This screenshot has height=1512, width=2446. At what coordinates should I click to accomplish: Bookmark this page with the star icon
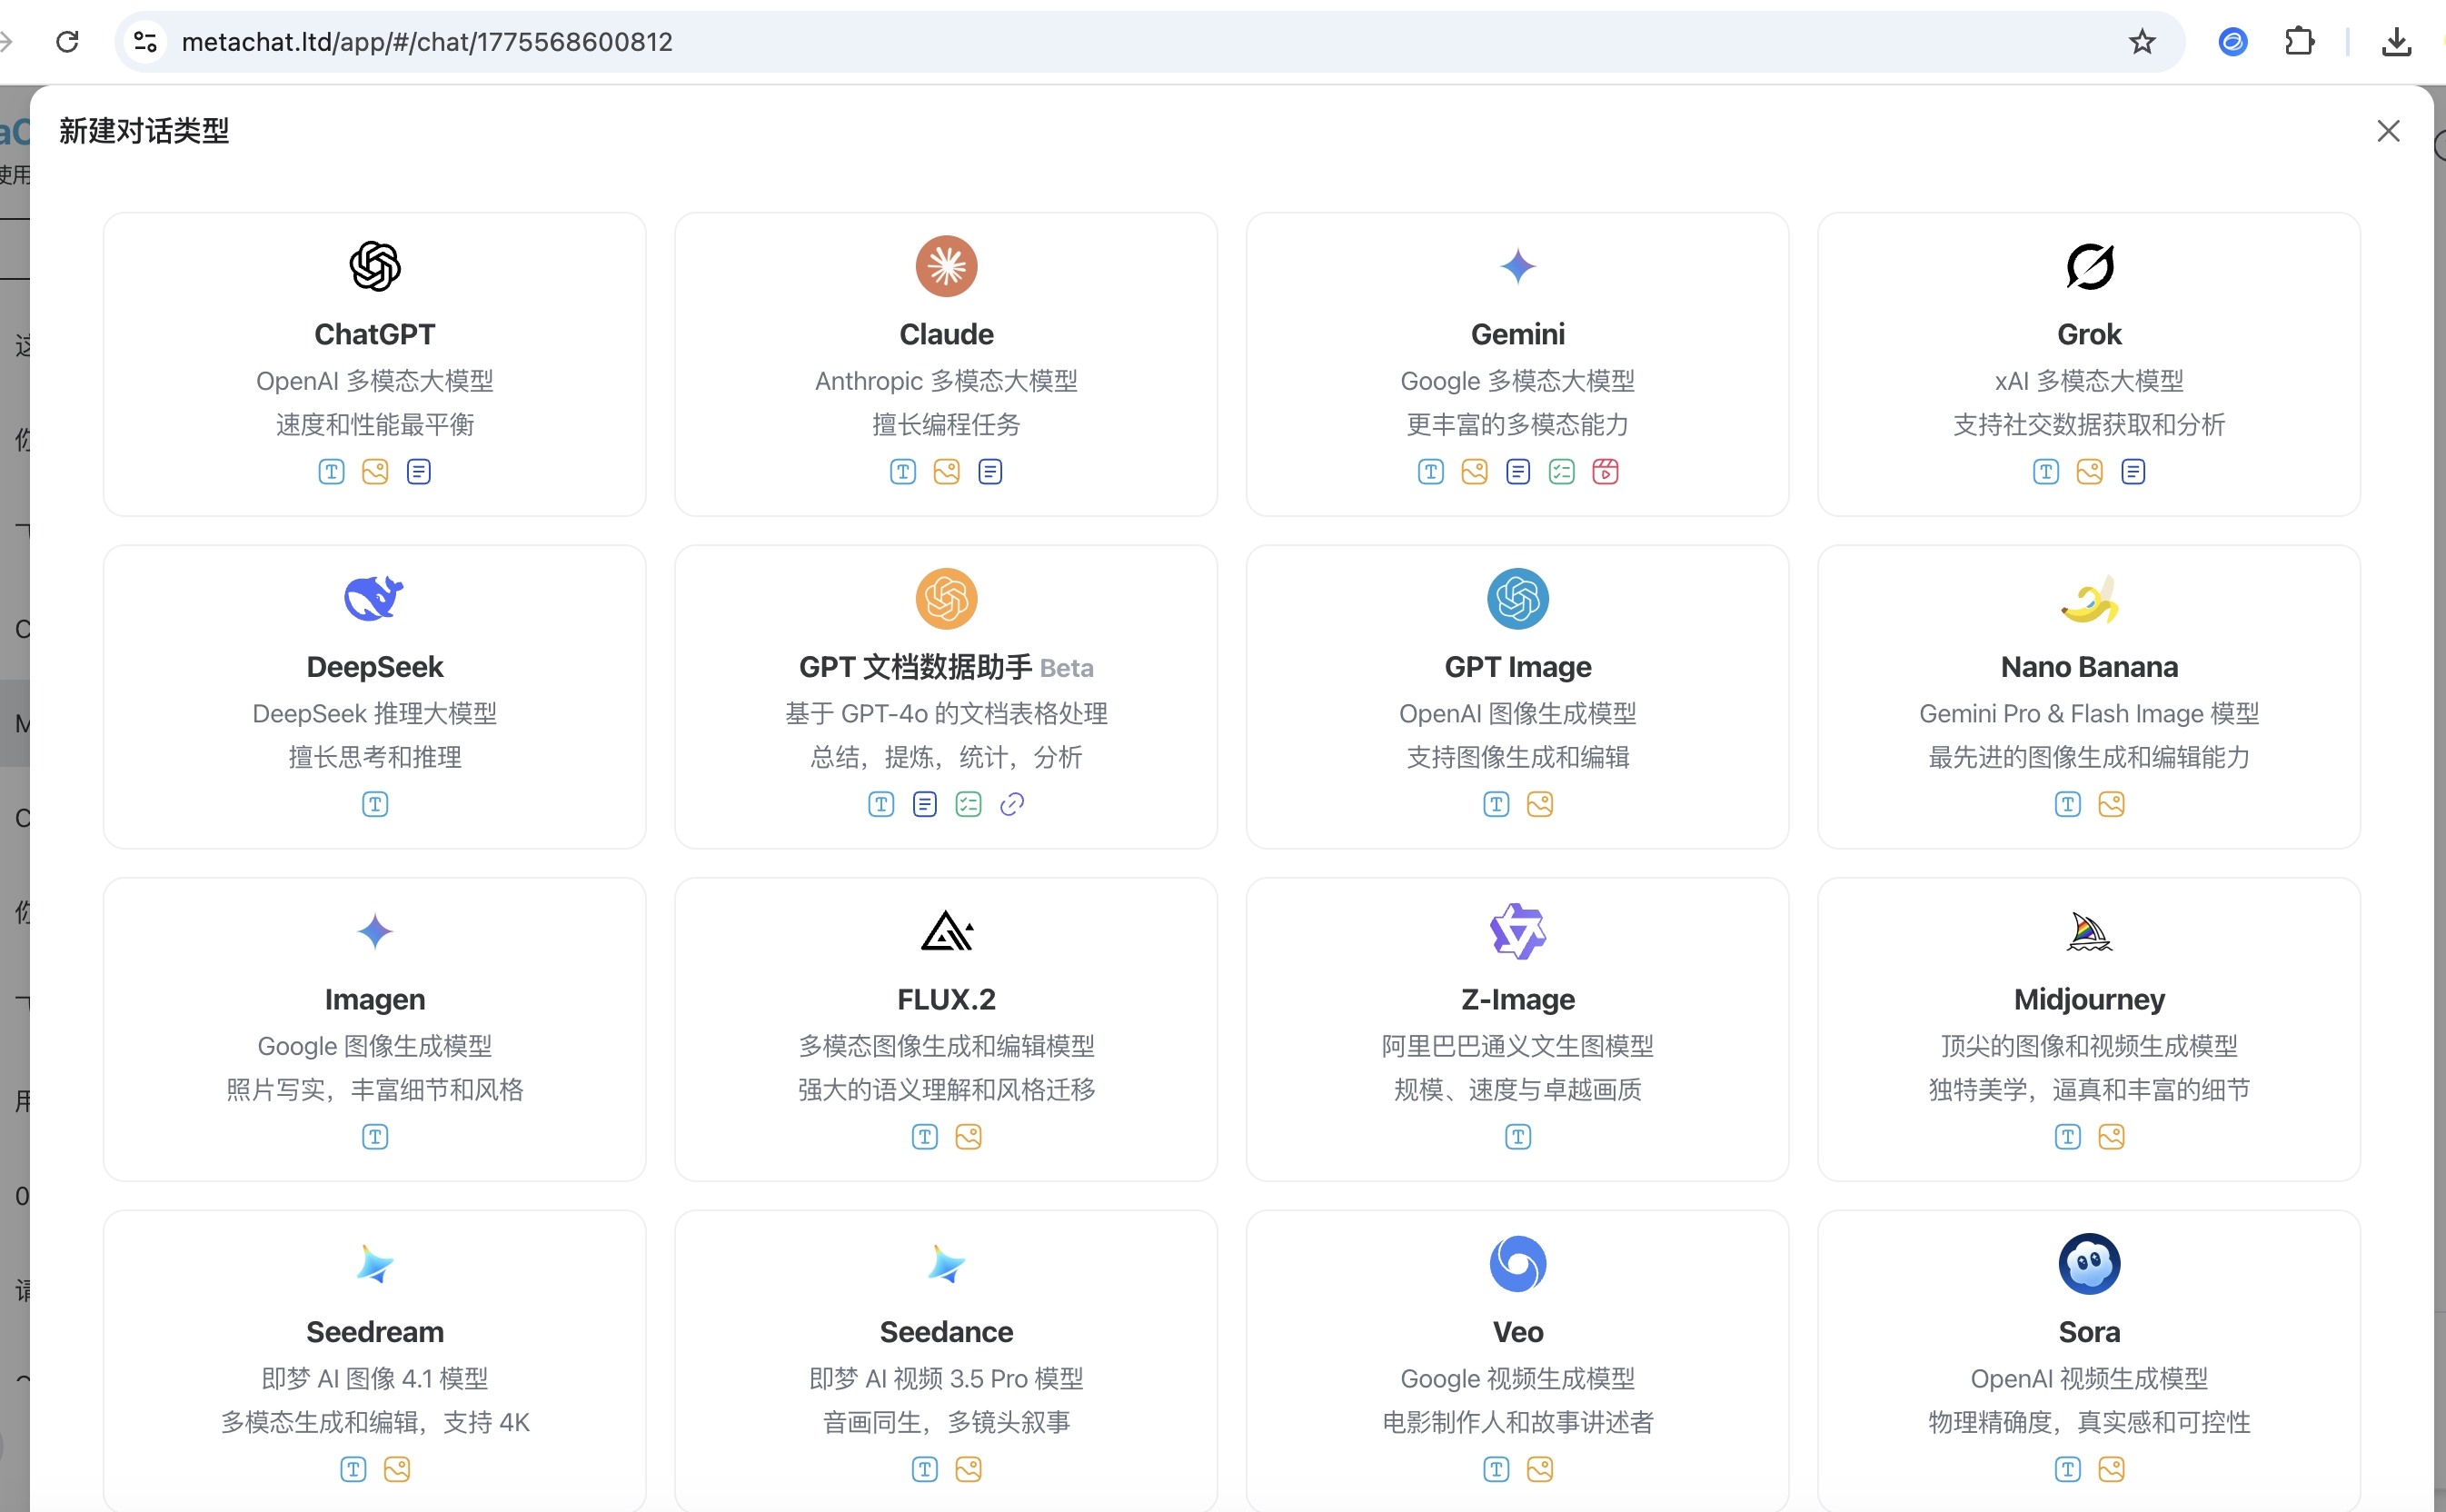[x=2141, y=42]
